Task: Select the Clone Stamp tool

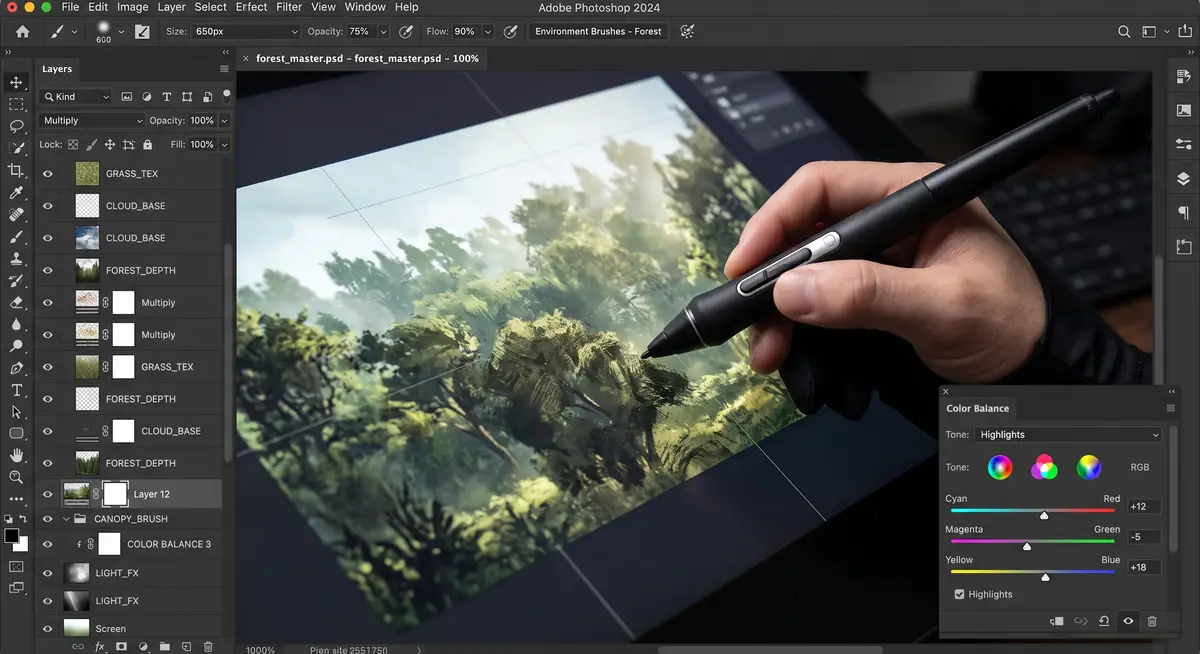Action: tap(16, 259)
